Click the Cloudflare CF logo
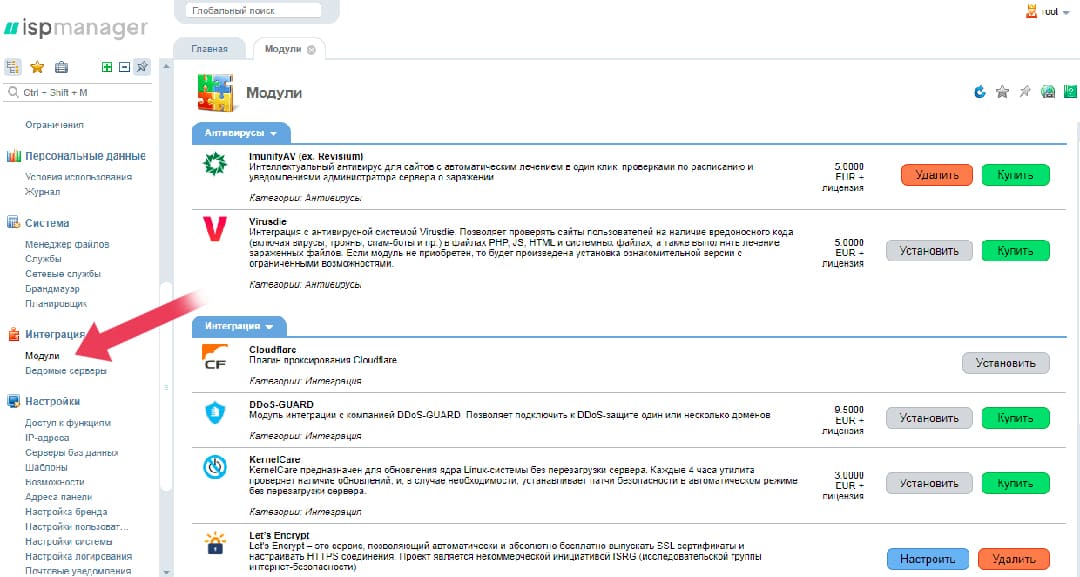Image resolution: width=1080 pixels, height=577 pixels. point(215,357)
